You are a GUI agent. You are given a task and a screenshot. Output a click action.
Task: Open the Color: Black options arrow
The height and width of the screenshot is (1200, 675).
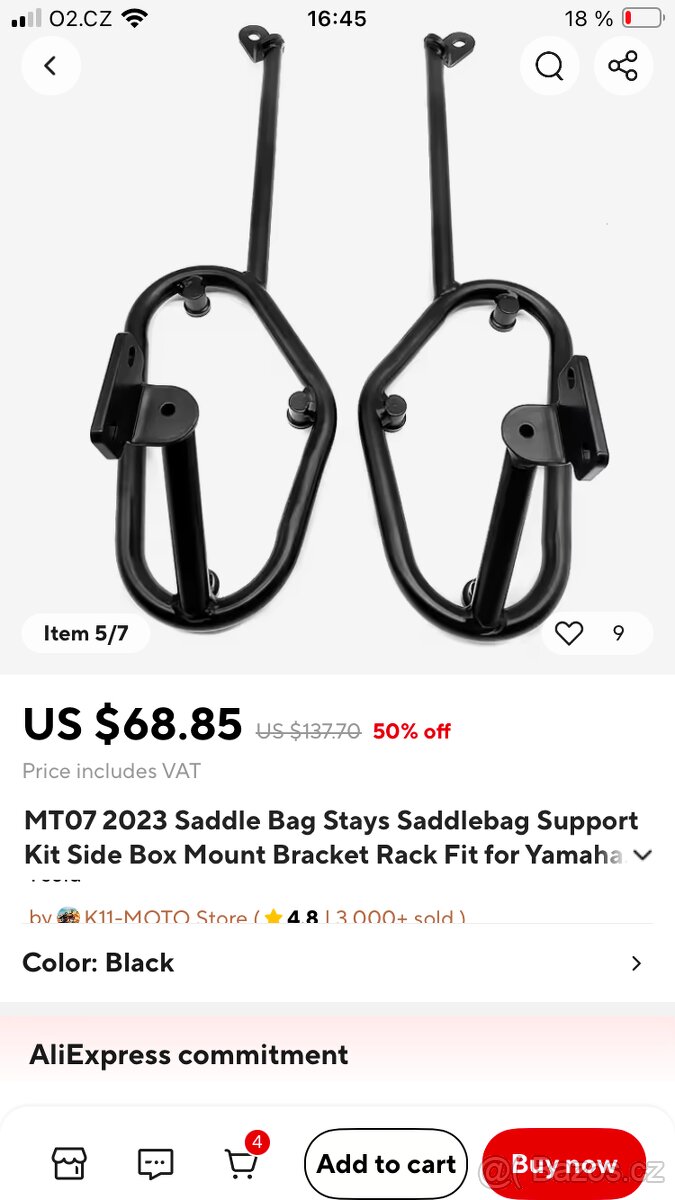pyautogui.click(x=636, y=963)
